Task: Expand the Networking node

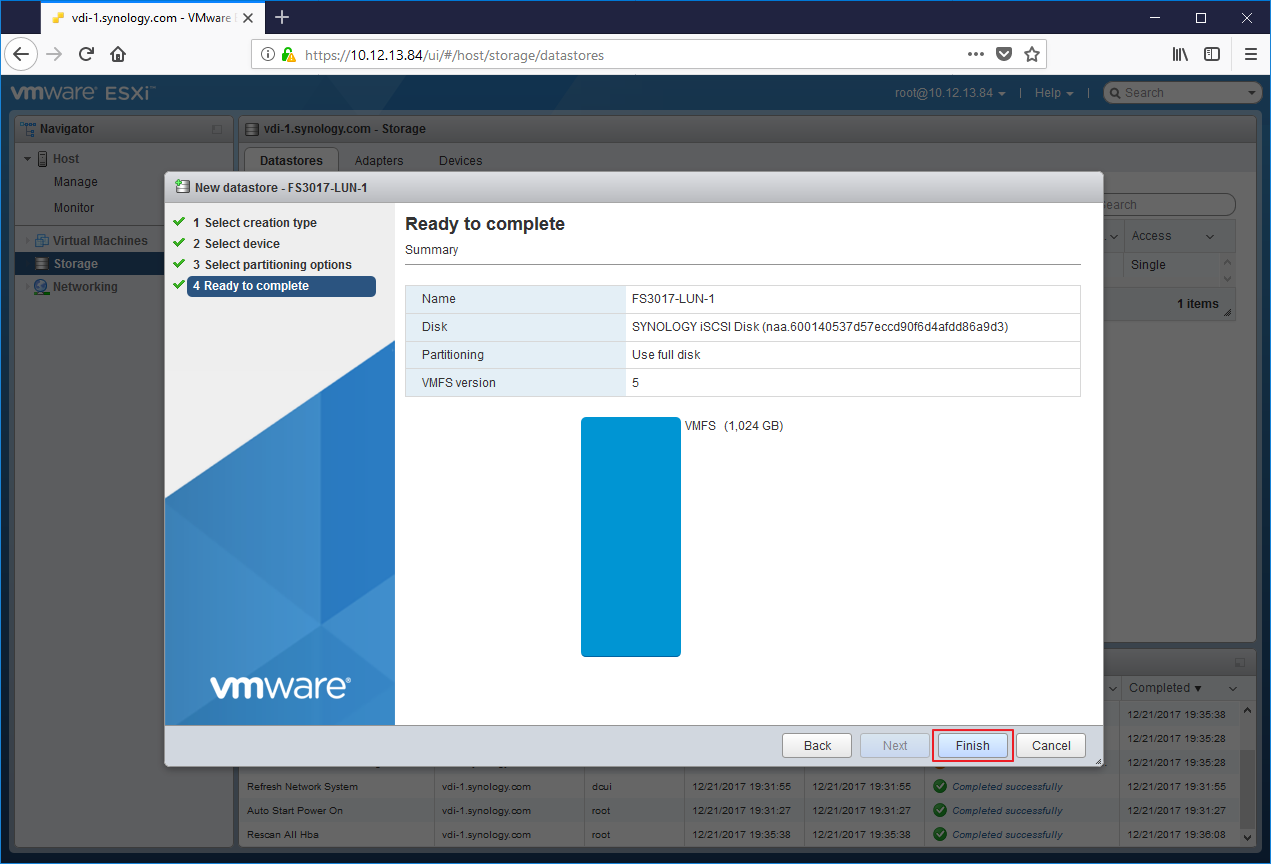Action: pos(27,287)
